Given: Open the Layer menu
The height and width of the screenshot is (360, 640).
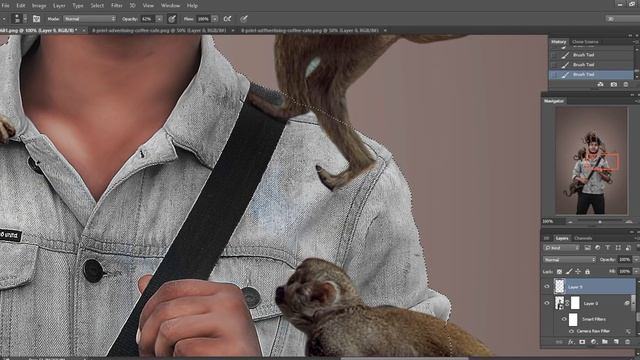Looking at the screenshot, I should pyautogui.click(x=59, y=6).
